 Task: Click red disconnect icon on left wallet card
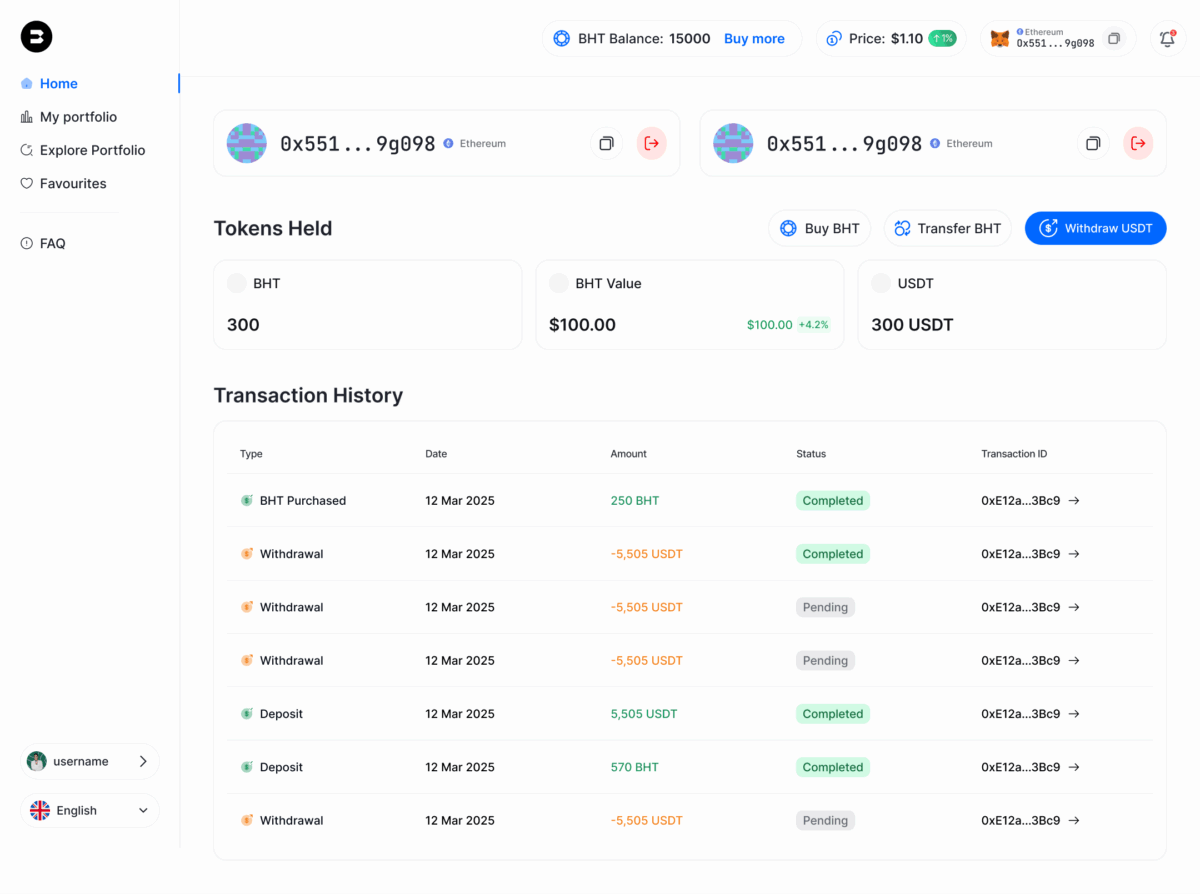(652, 144)
